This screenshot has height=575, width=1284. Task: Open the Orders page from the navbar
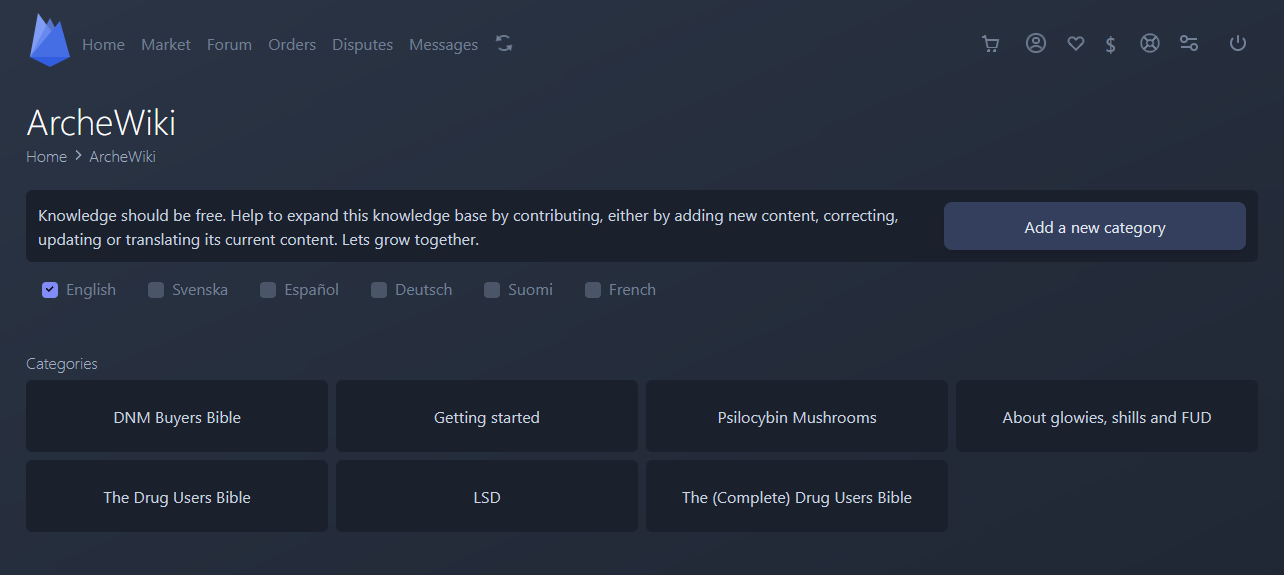[292, 45]
